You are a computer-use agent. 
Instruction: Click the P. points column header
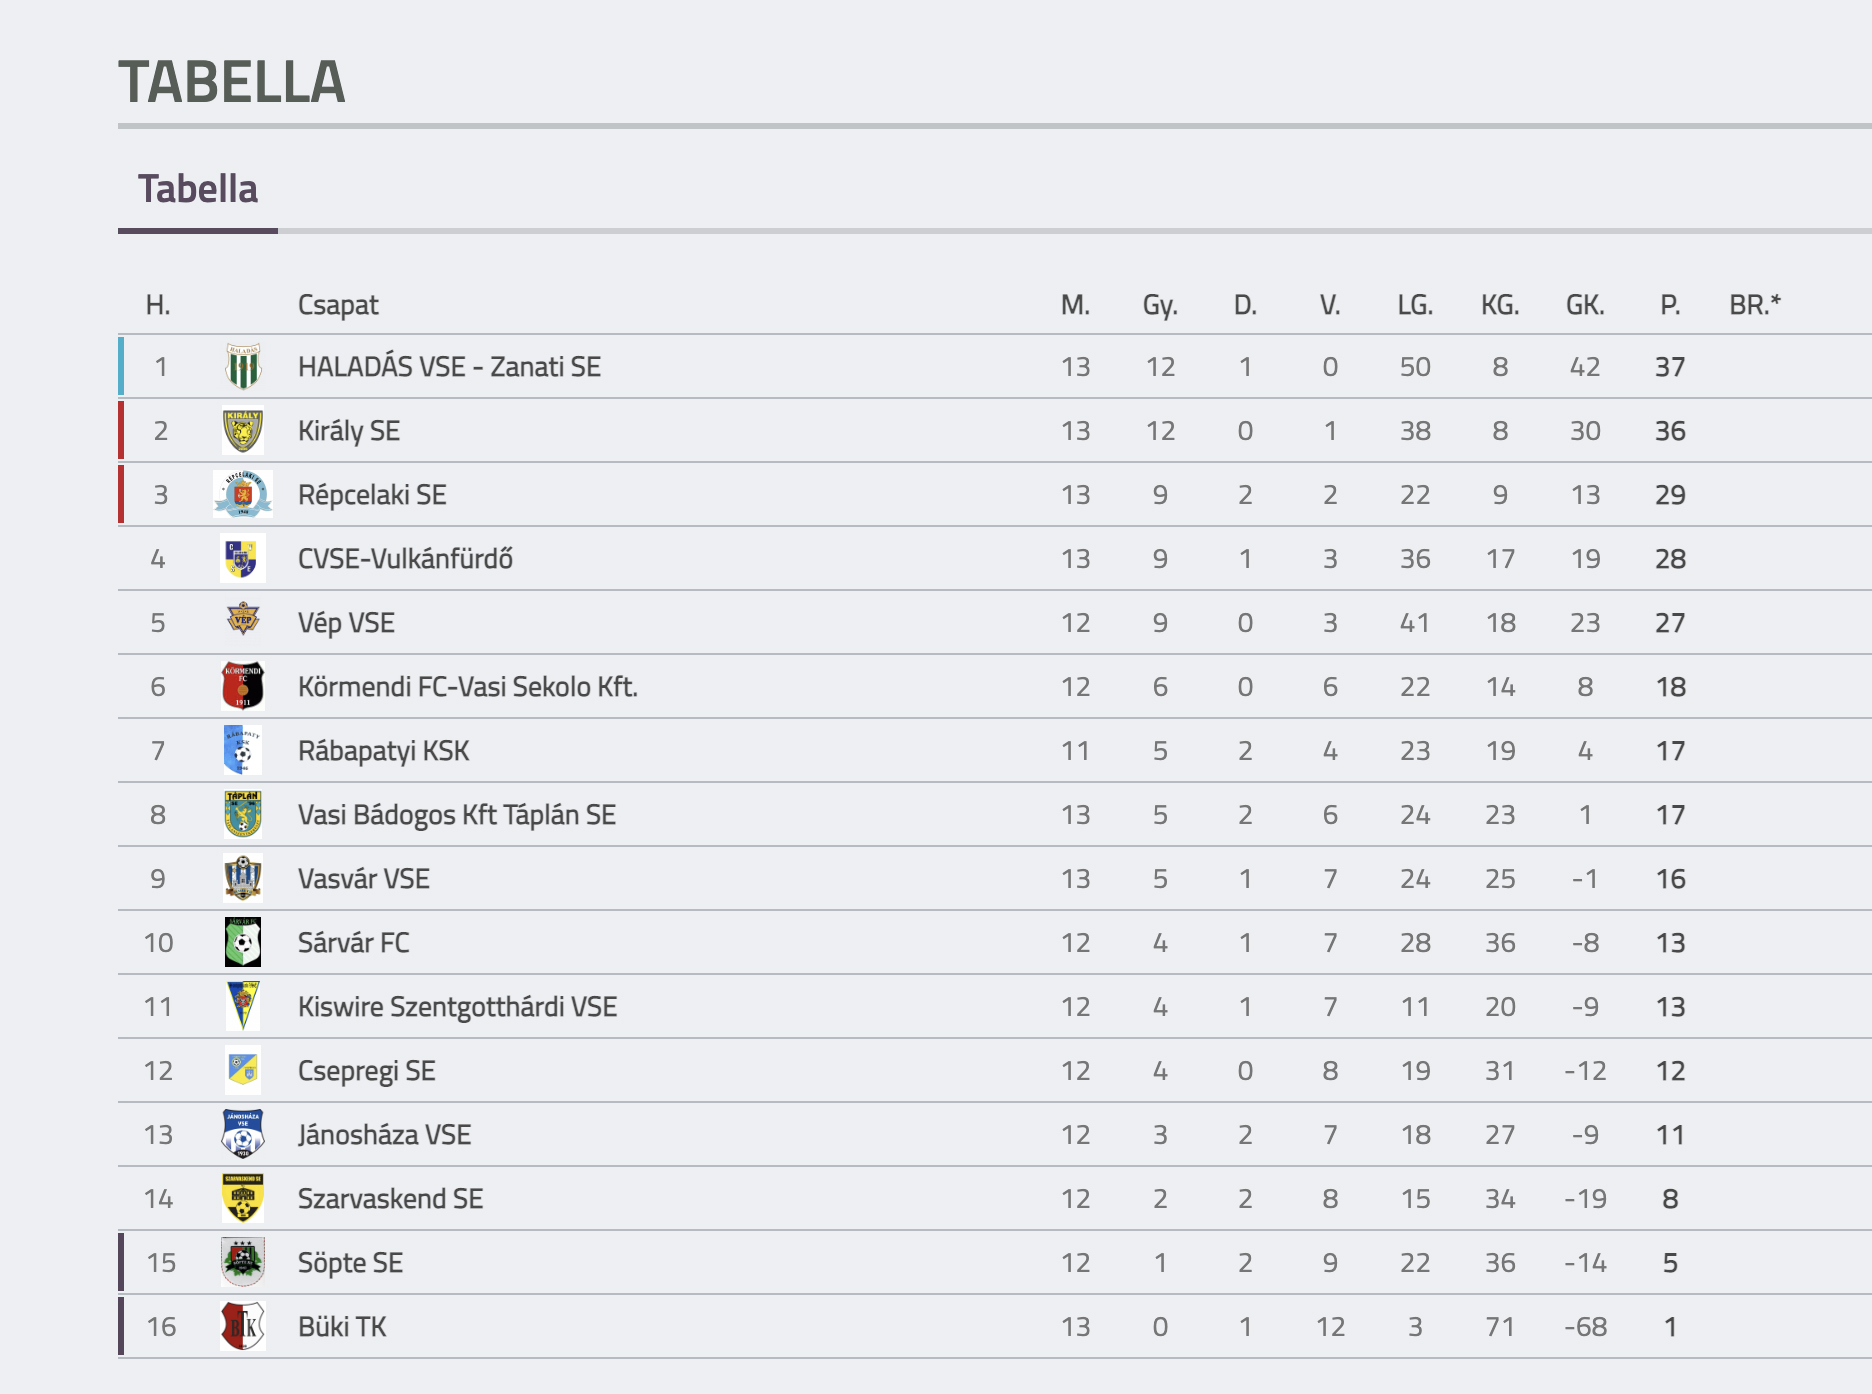pyautogui.click(x=1670, y=305)
